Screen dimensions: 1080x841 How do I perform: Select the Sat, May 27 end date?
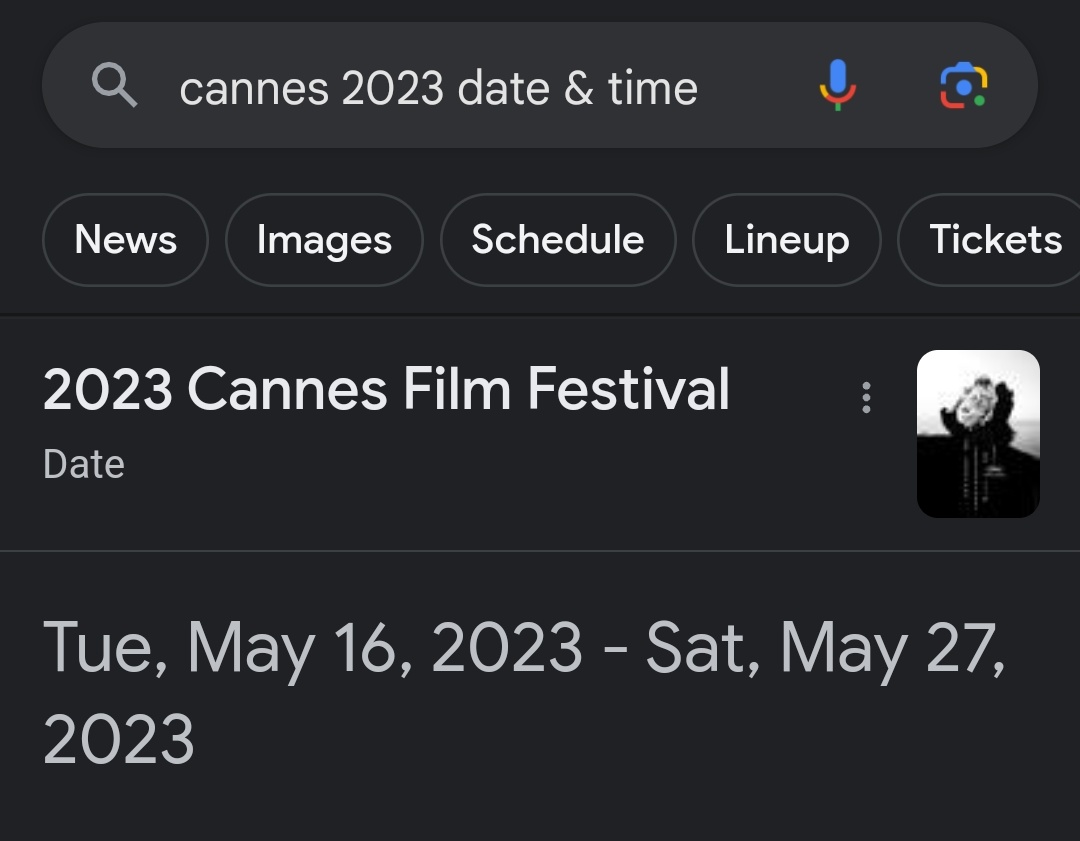(x=825, y=647)
